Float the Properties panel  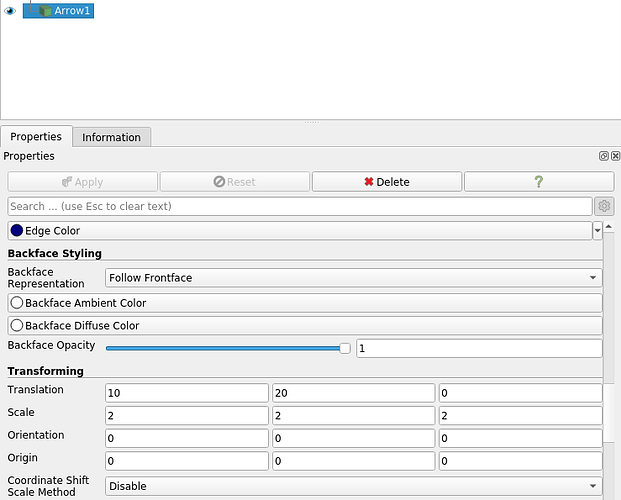[604, 157]
